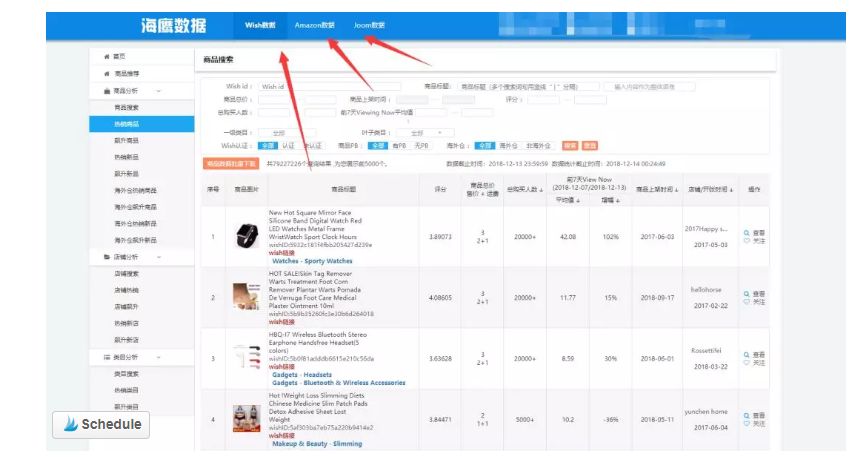Switch to the Wish数据 tab

(x=260, y=25)
